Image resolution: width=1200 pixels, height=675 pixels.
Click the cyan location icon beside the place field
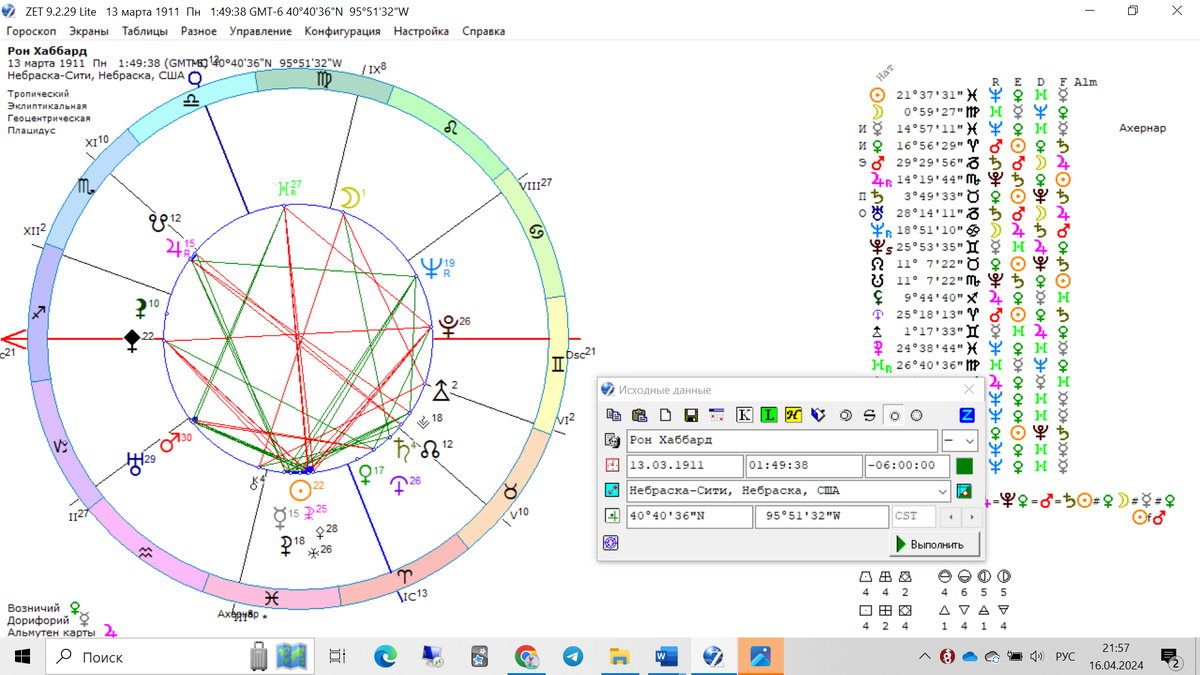[x=612, y=491]
